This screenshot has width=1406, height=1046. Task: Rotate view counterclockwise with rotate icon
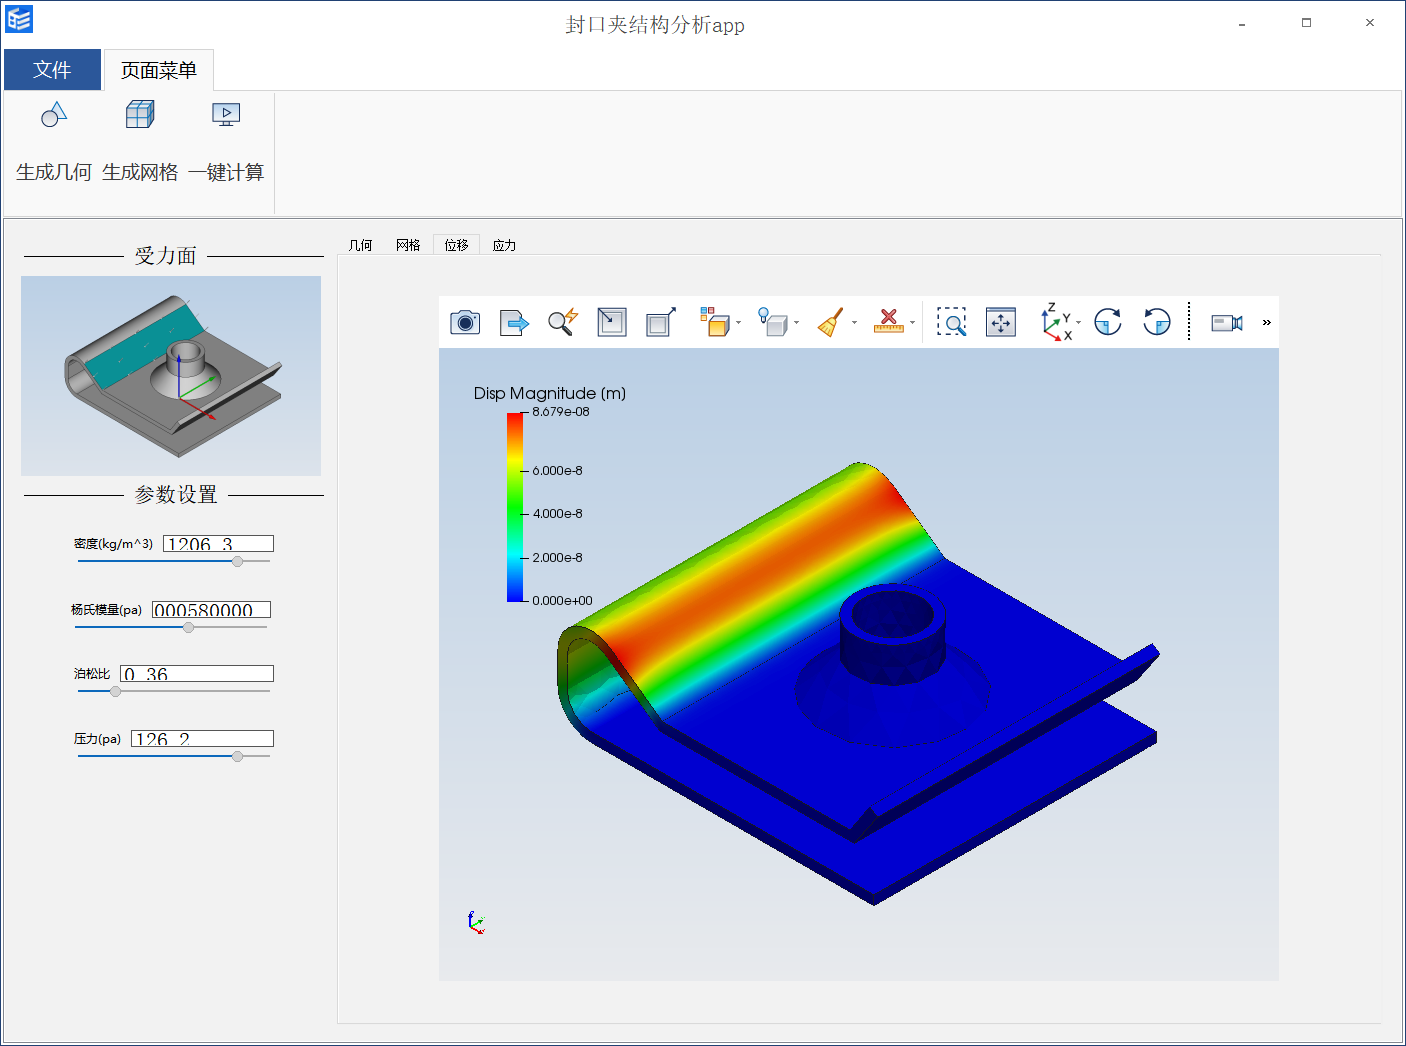click(x=1157, y=322)
